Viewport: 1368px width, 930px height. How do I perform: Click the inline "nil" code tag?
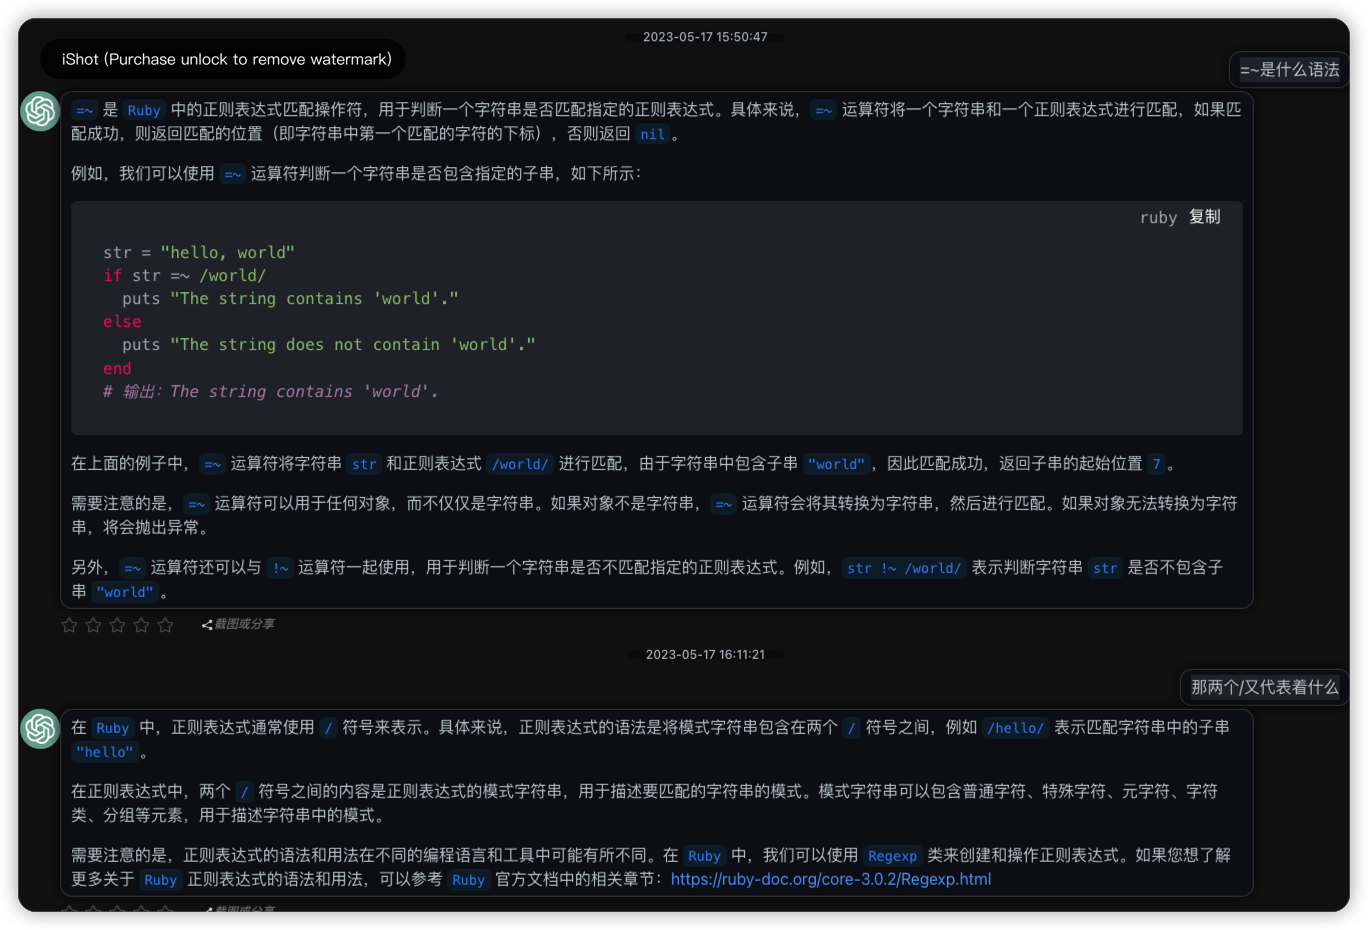click(x=652, y=135)
